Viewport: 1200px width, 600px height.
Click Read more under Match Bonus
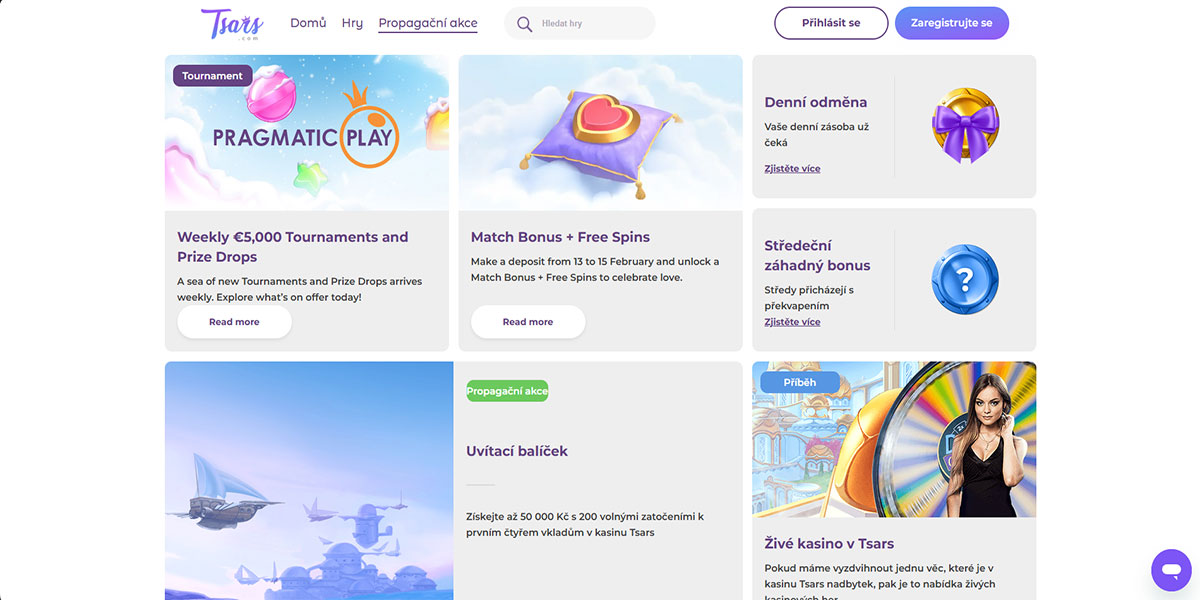point(527,322)
